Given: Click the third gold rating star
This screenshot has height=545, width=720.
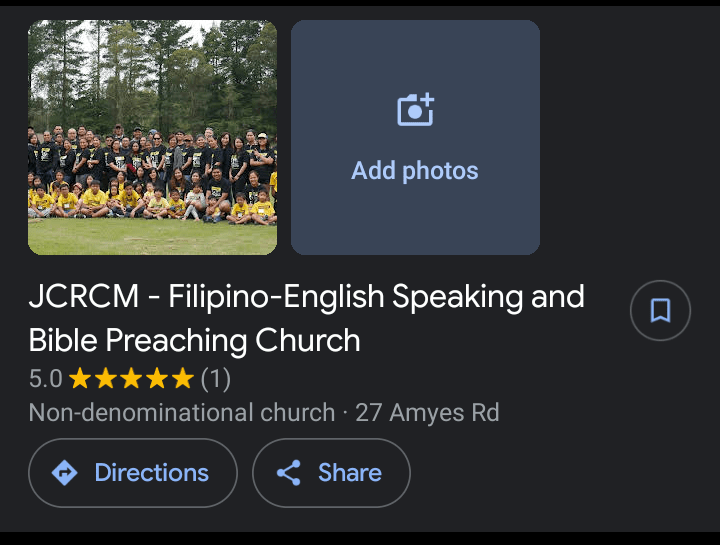Looking at the screenshot, I should click(131, 379).
